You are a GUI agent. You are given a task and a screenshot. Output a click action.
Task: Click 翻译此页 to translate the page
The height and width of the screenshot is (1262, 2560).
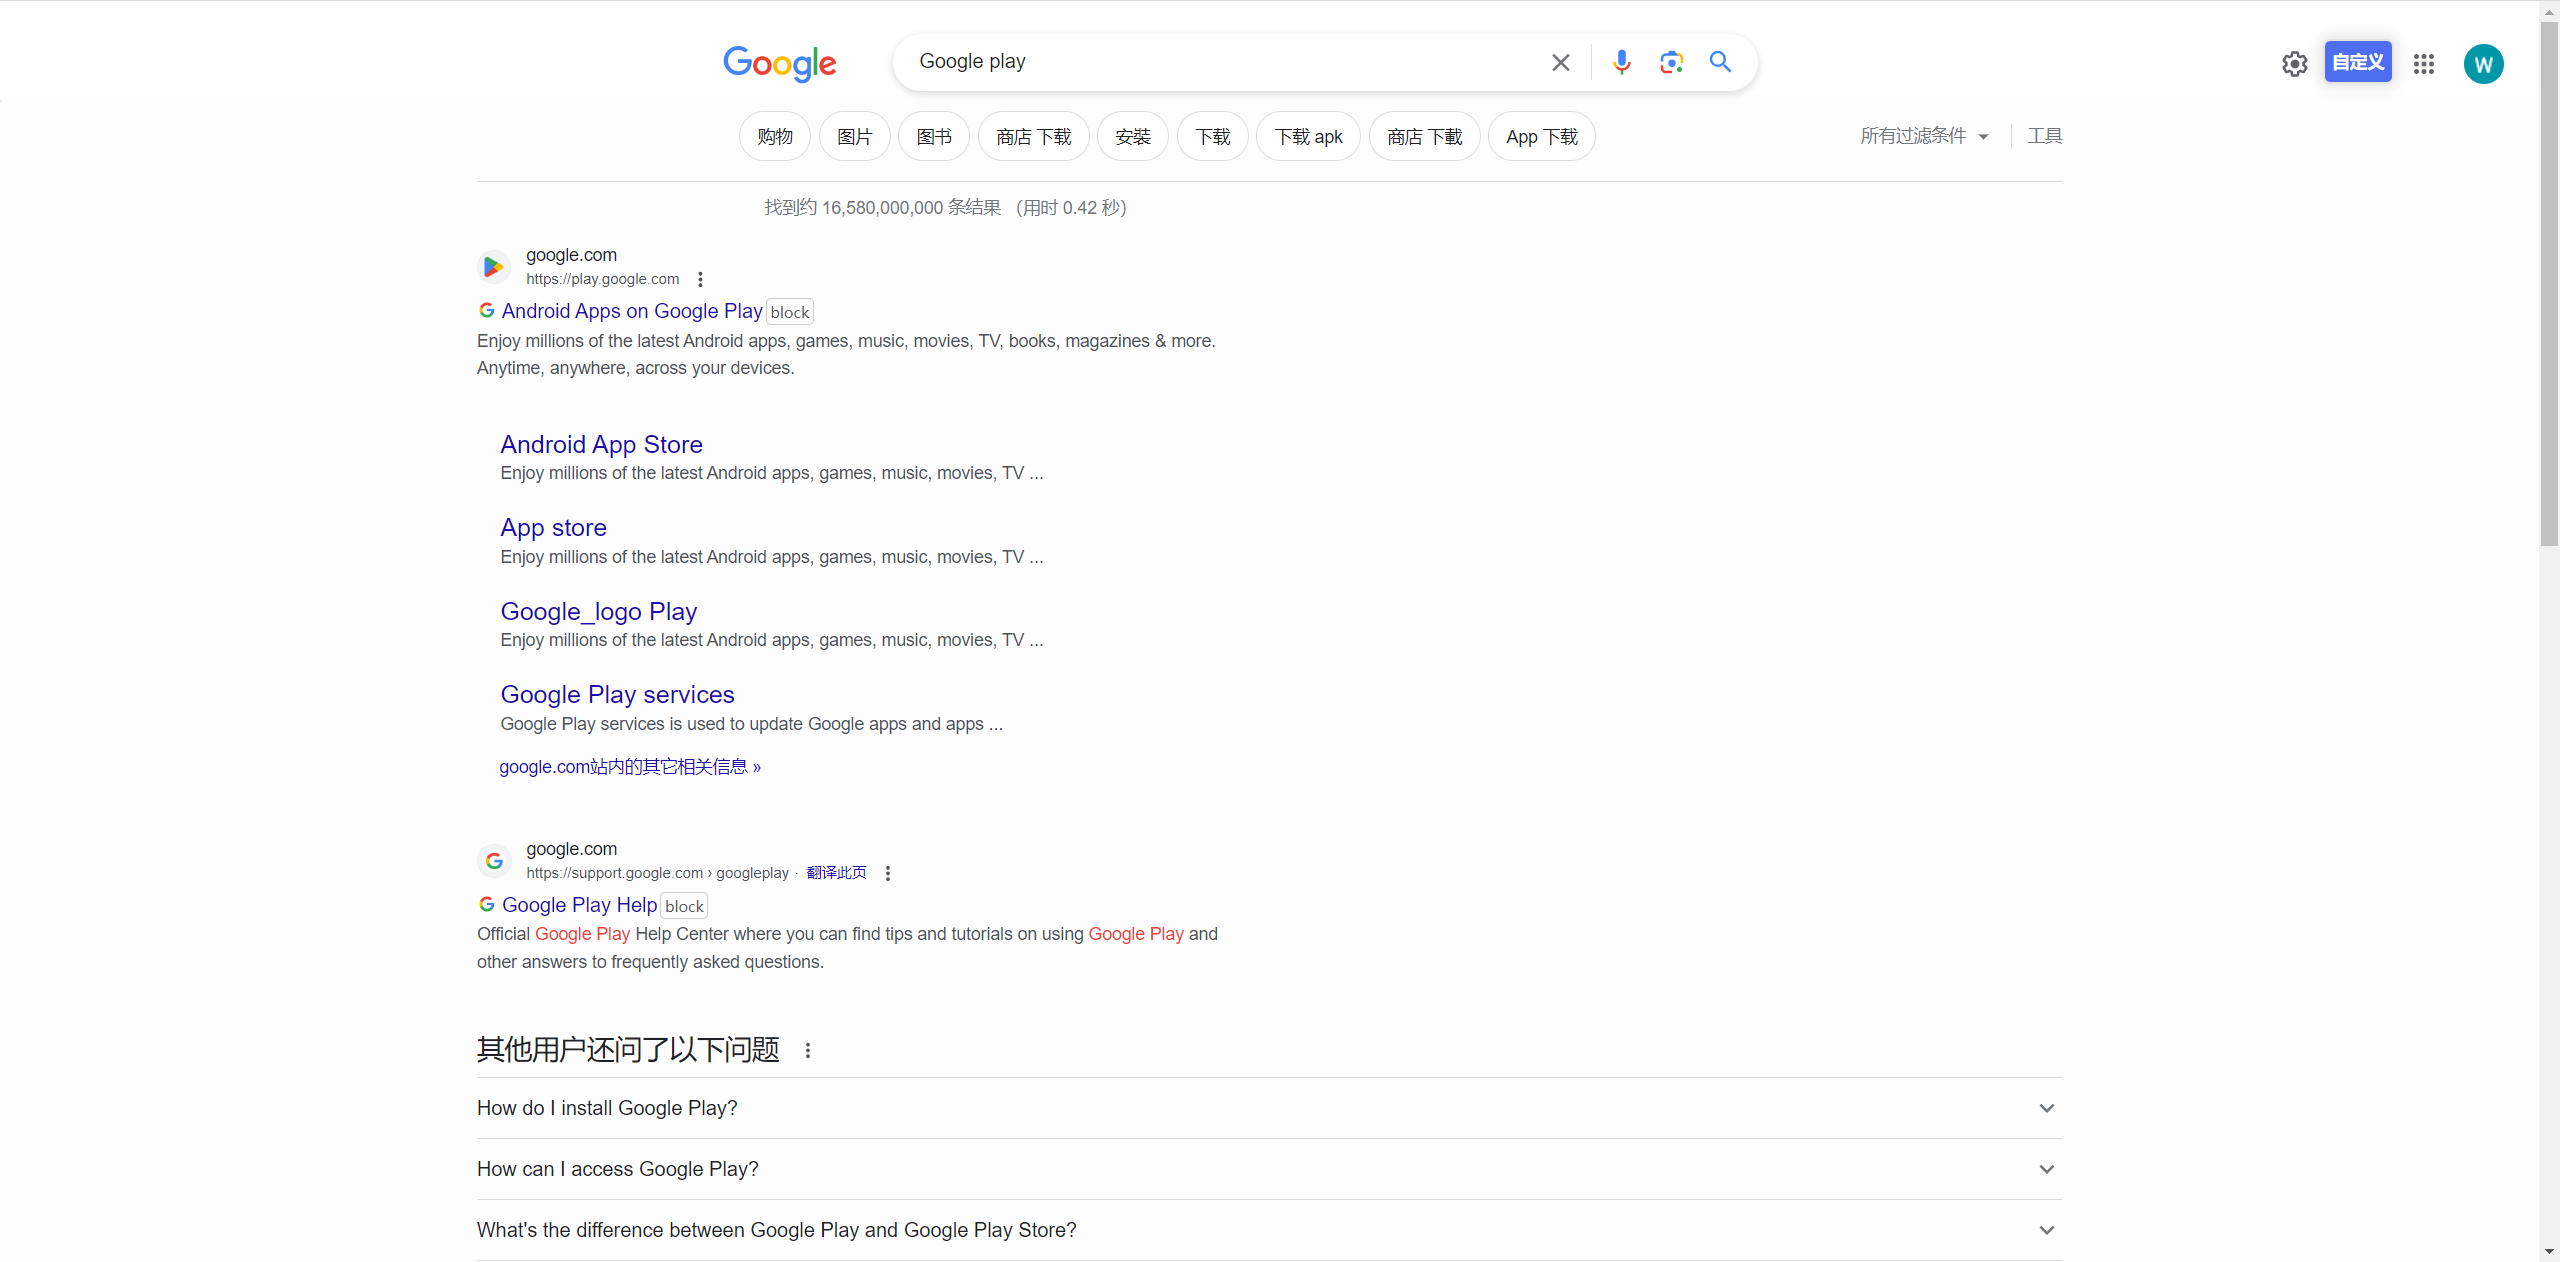pyautogui.click(x=836, y=872)
